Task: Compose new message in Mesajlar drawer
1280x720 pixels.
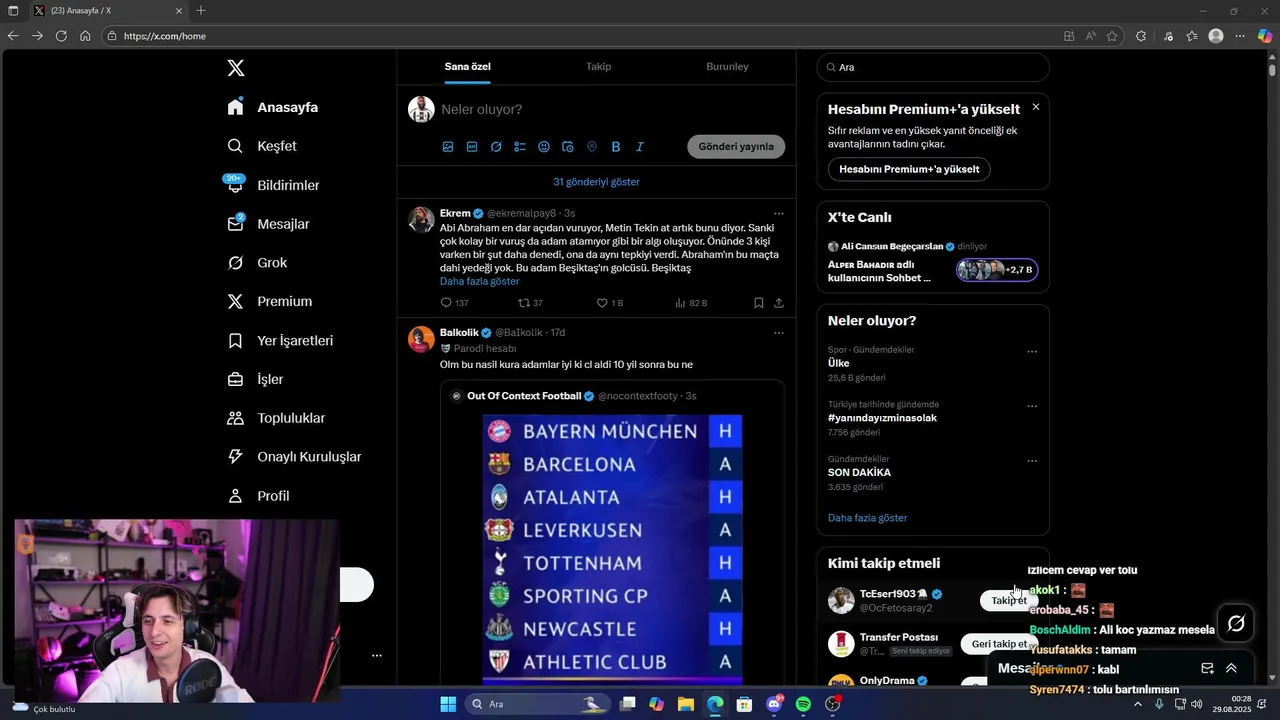Action: pyautogui.click(x=1207, y=668)
